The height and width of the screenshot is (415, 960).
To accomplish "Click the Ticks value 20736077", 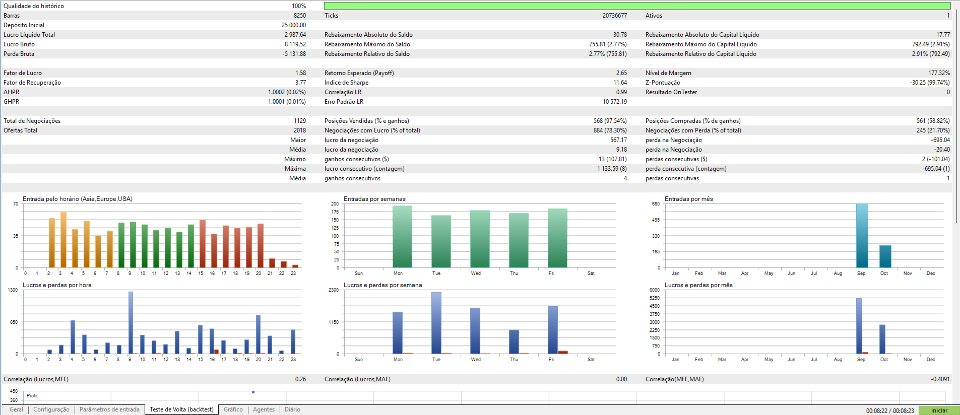I will click(x=615, y=15).
